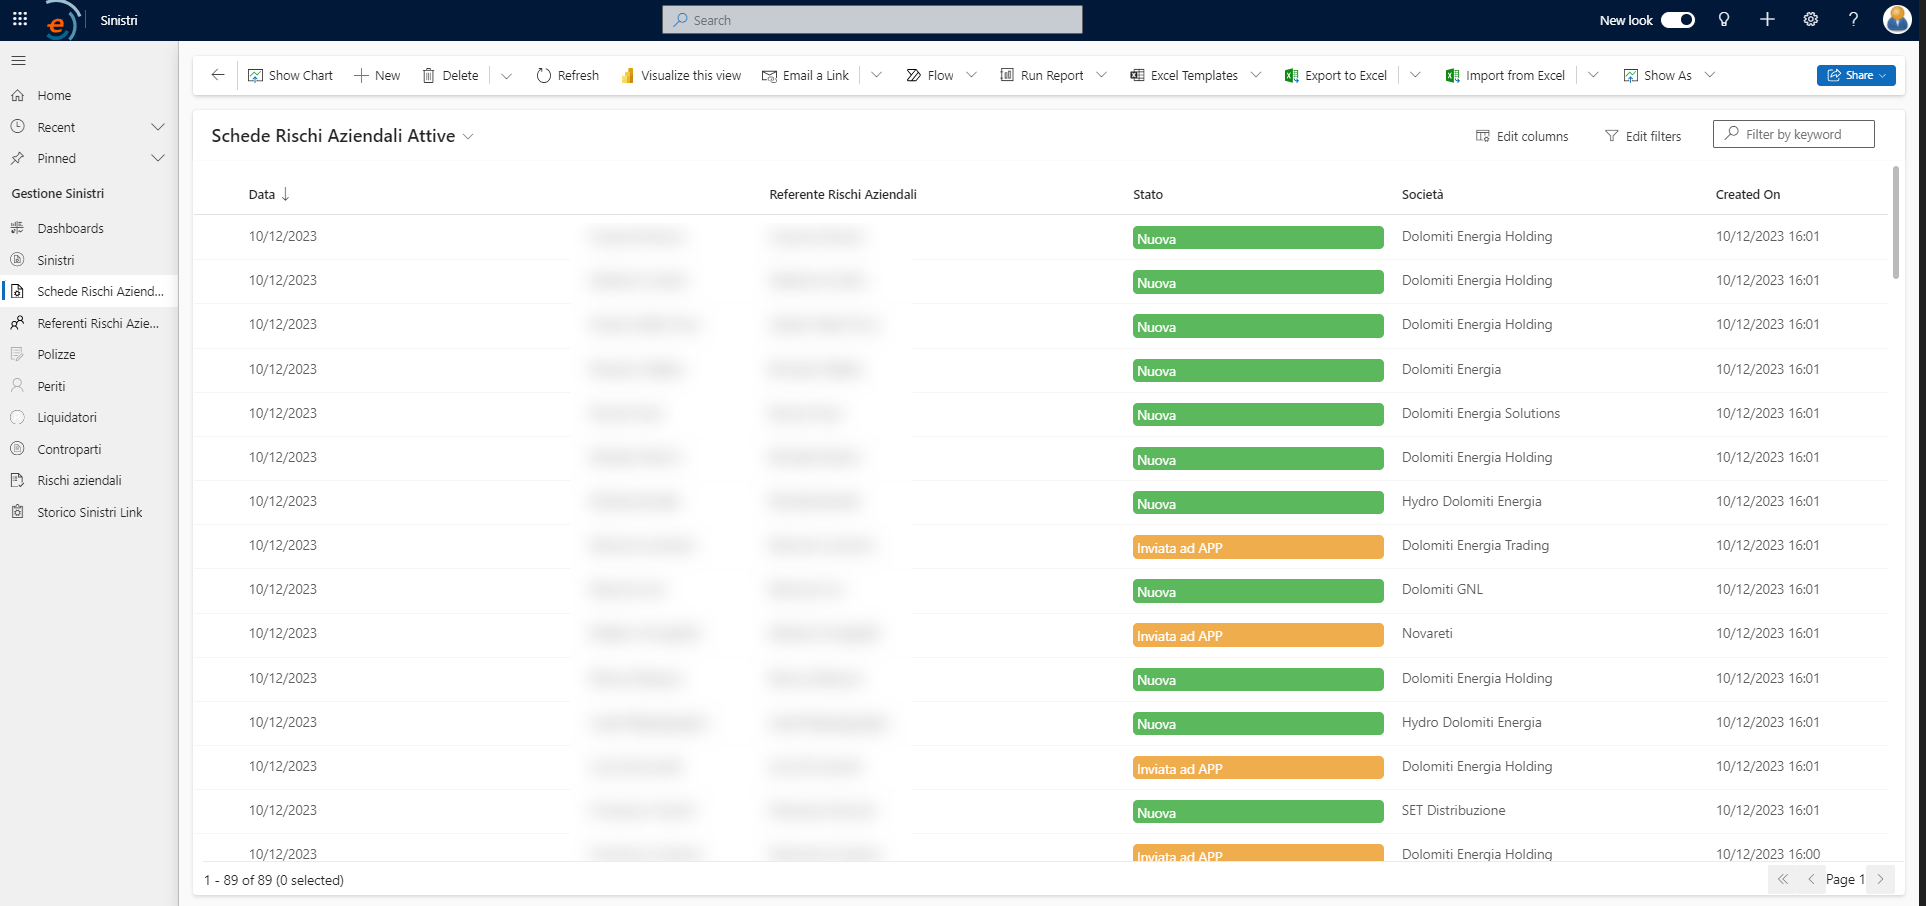Select SET Distribuzione cell
The height and width of the screenshot is (906, 1926).
click(x=1453, y=811)
